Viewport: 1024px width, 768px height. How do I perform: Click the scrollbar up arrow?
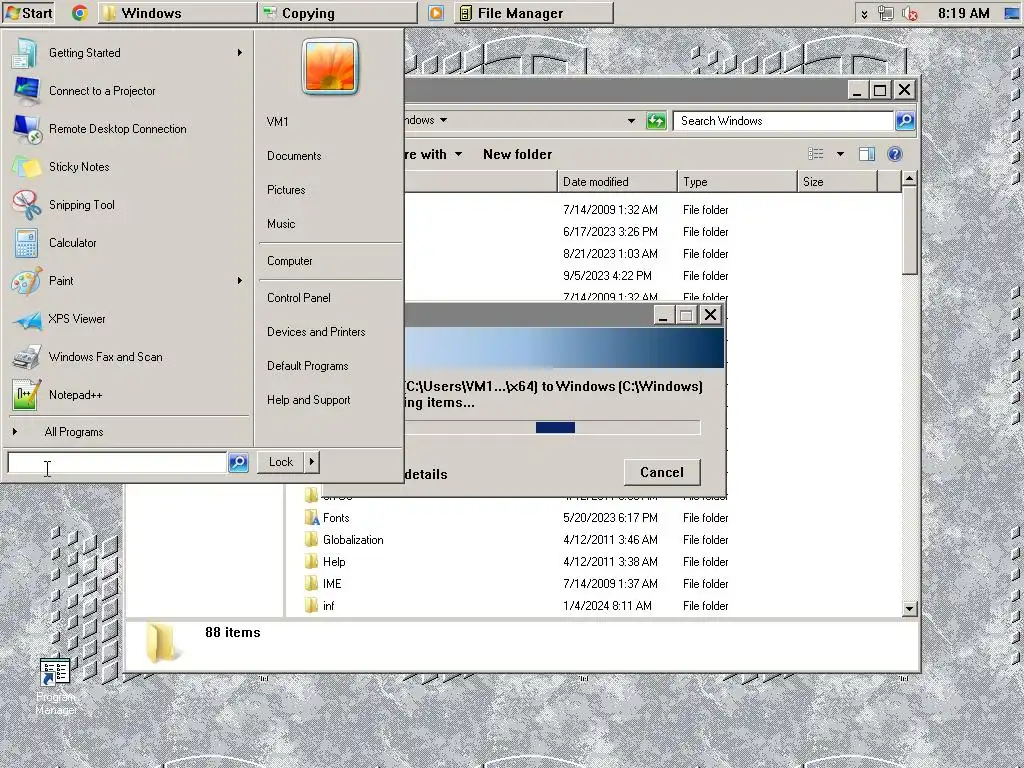(x=909, y=178)
